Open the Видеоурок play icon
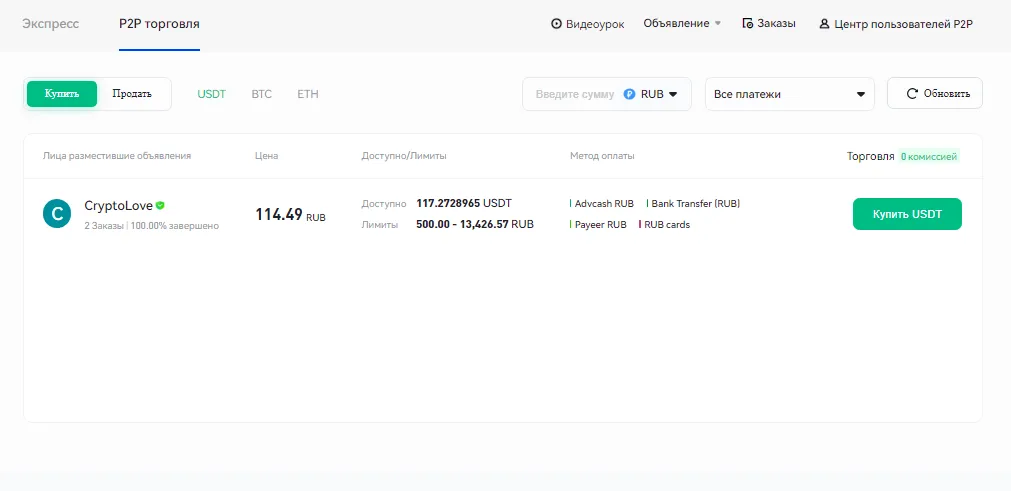Viewport: 1011px width, 491px height. coord(556,24)
